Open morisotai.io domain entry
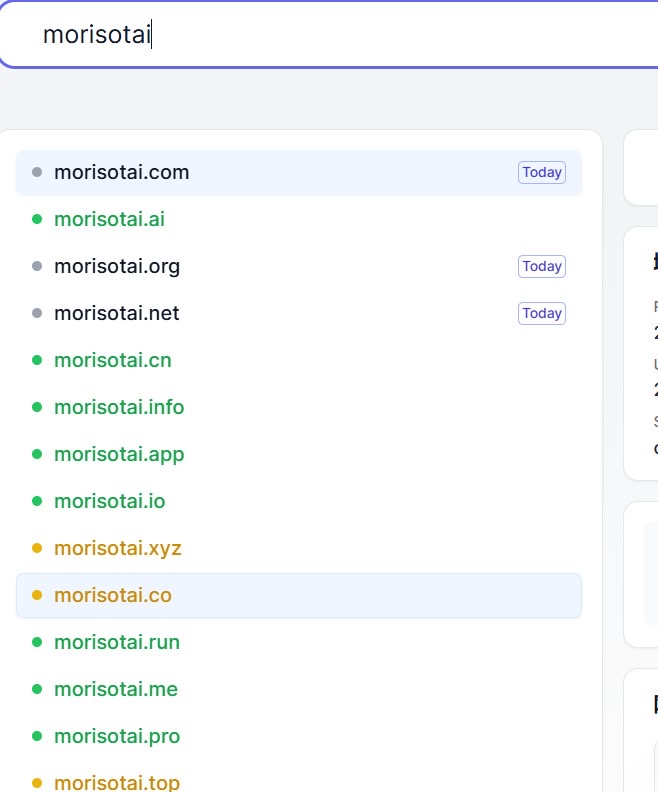Screen dimensions: 658x792 point(109,502)
